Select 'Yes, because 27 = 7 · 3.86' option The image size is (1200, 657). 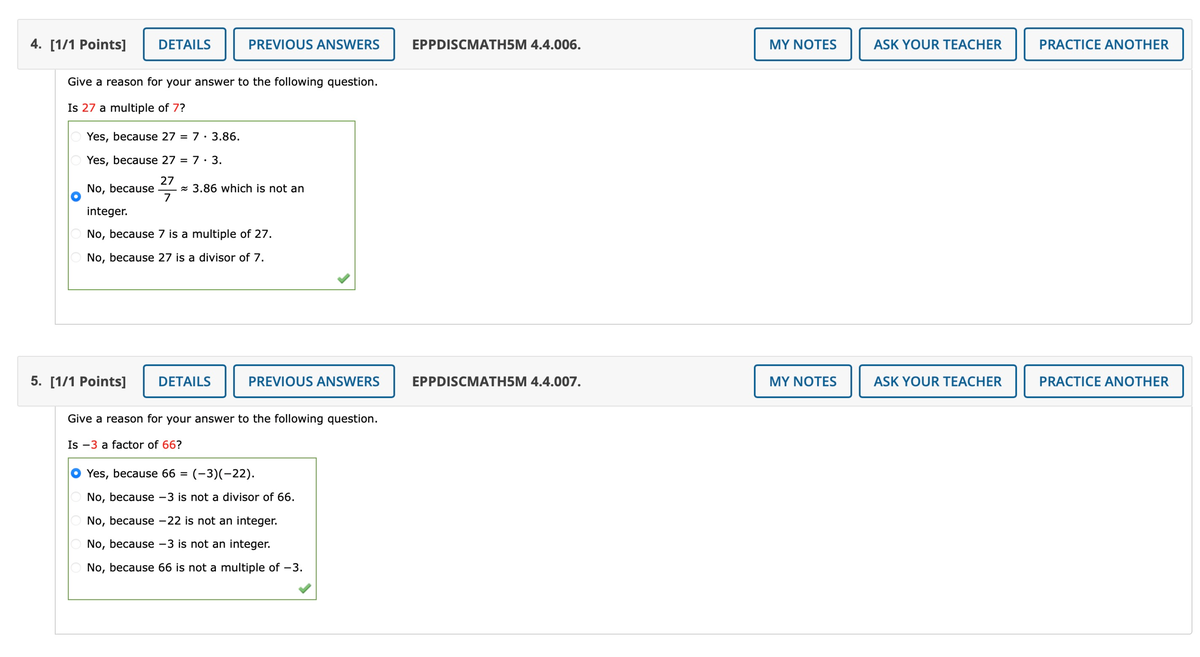[x=76, y=136]
